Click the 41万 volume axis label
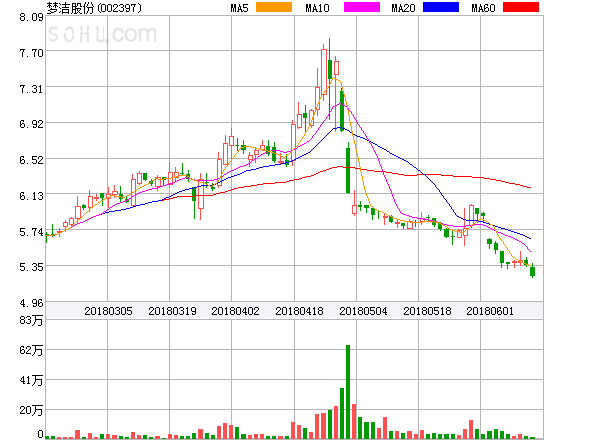This screenshot has height=440, width=600. (31, 380)
